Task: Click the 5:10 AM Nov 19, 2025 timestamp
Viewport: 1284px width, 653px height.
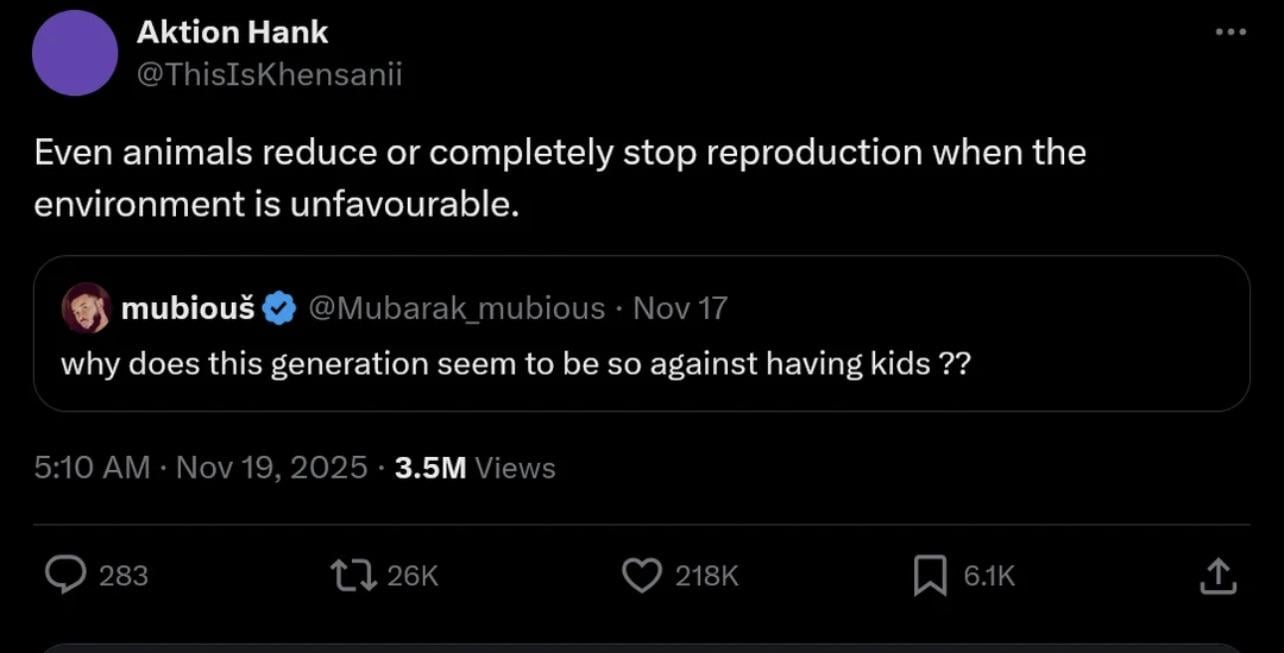Action: click(x=200, y=468)
